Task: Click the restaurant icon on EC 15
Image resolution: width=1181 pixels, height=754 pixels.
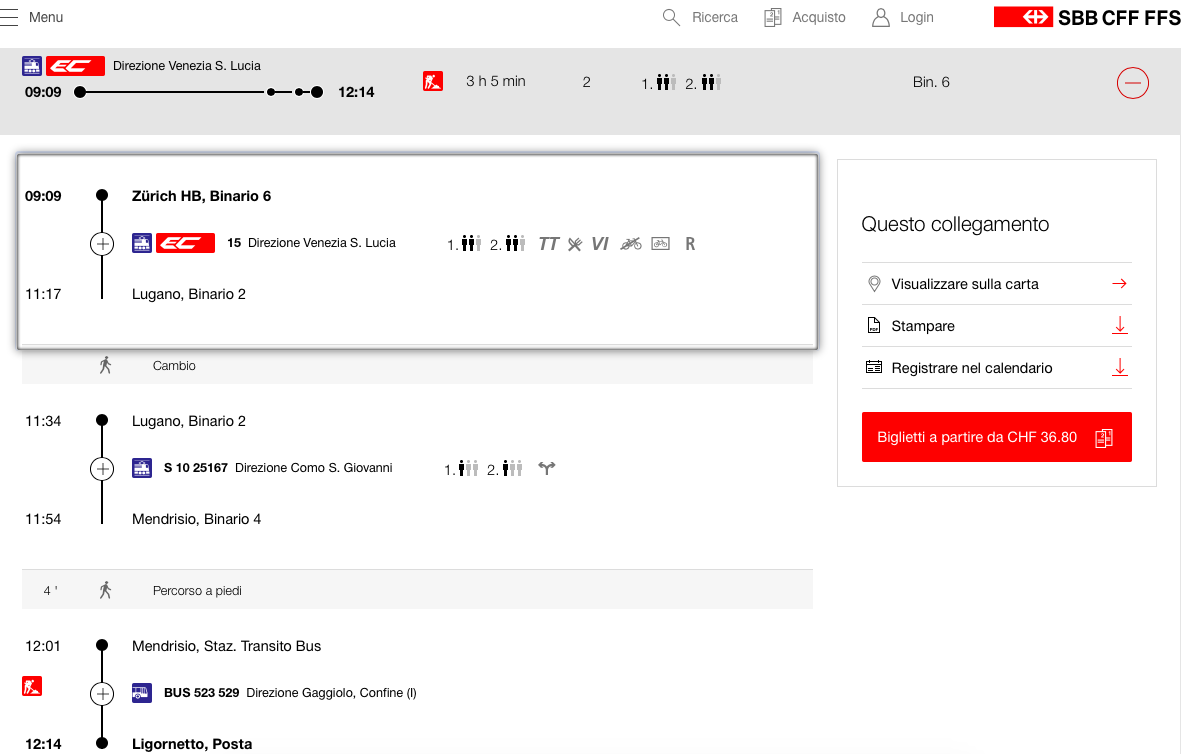Action: point(574,243)
